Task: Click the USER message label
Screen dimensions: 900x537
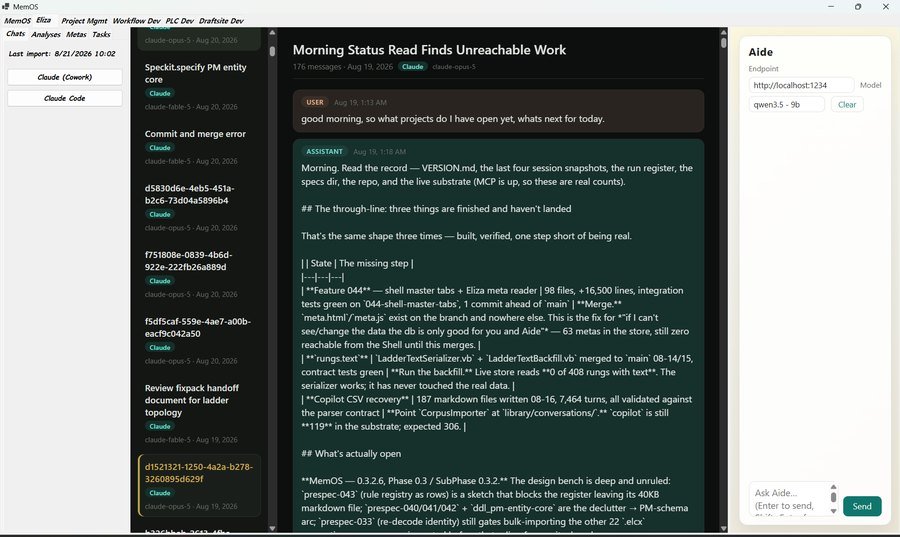Action: coord(315,102)
